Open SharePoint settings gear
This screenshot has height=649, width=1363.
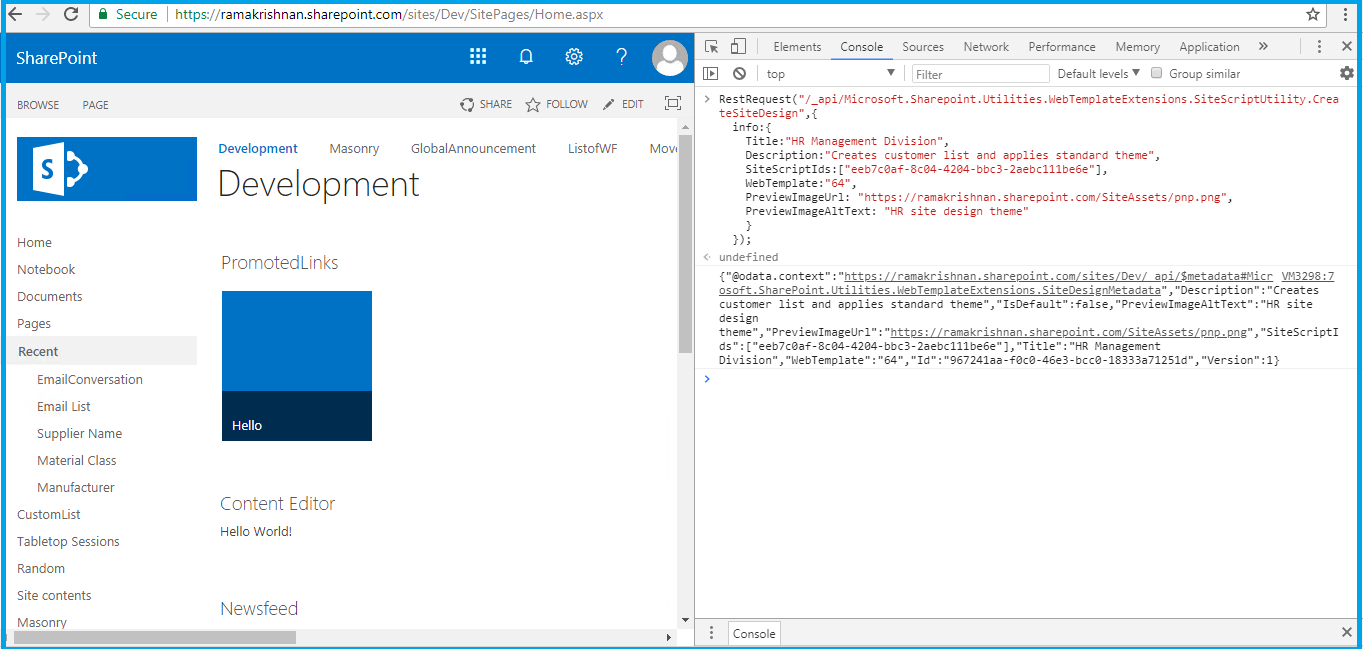(574, 57)
